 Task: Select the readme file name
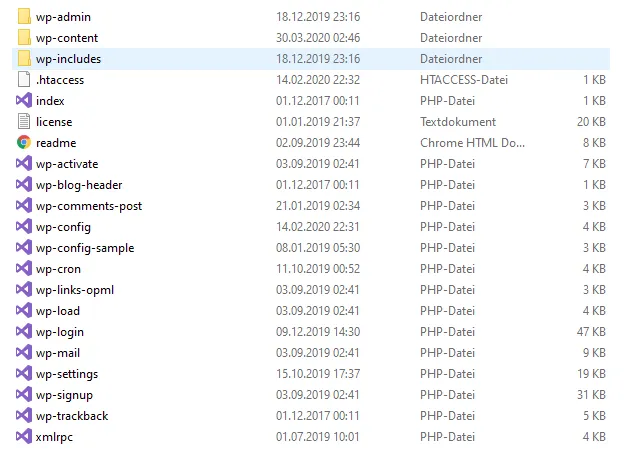56,143
